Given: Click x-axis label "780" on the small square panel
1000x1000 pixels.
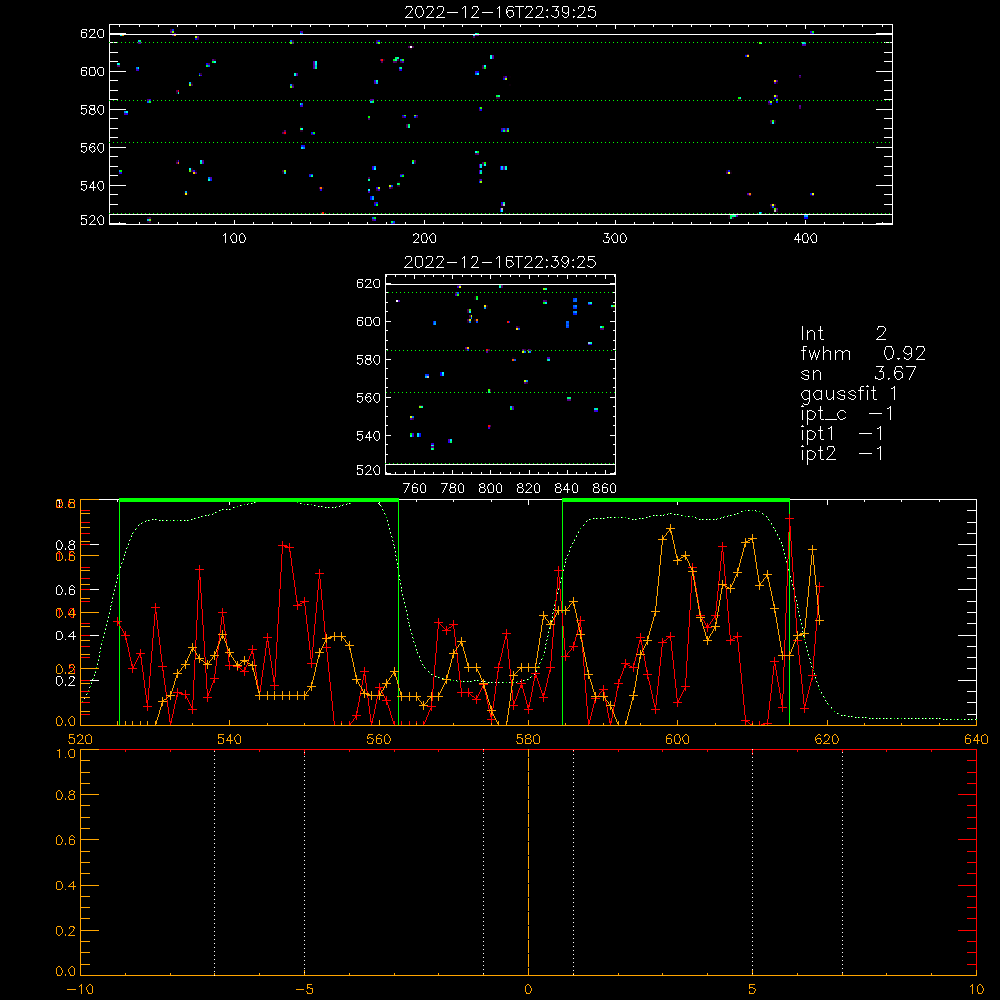Looking at the screenshot, I should (453, 489).
